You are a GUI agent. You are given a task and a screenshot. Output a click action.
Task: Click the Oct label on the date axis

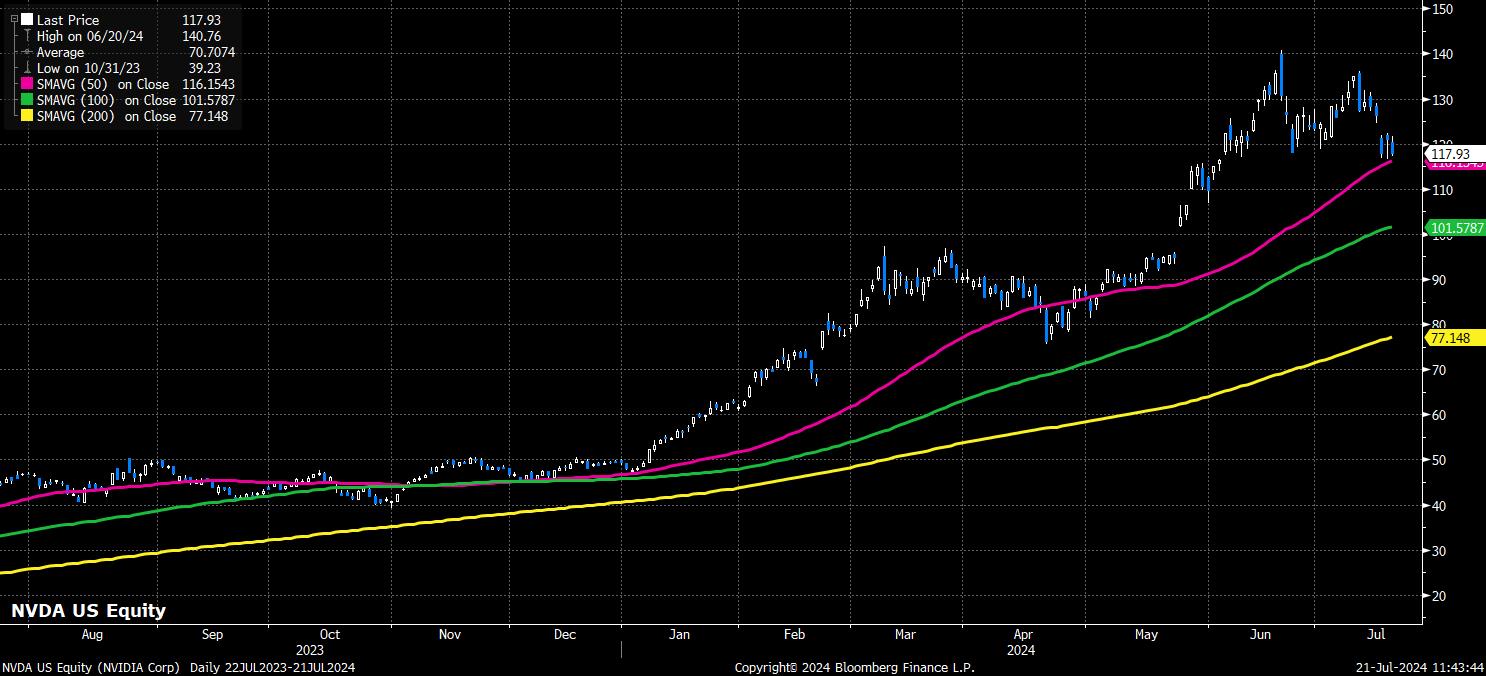coord(330,634)
